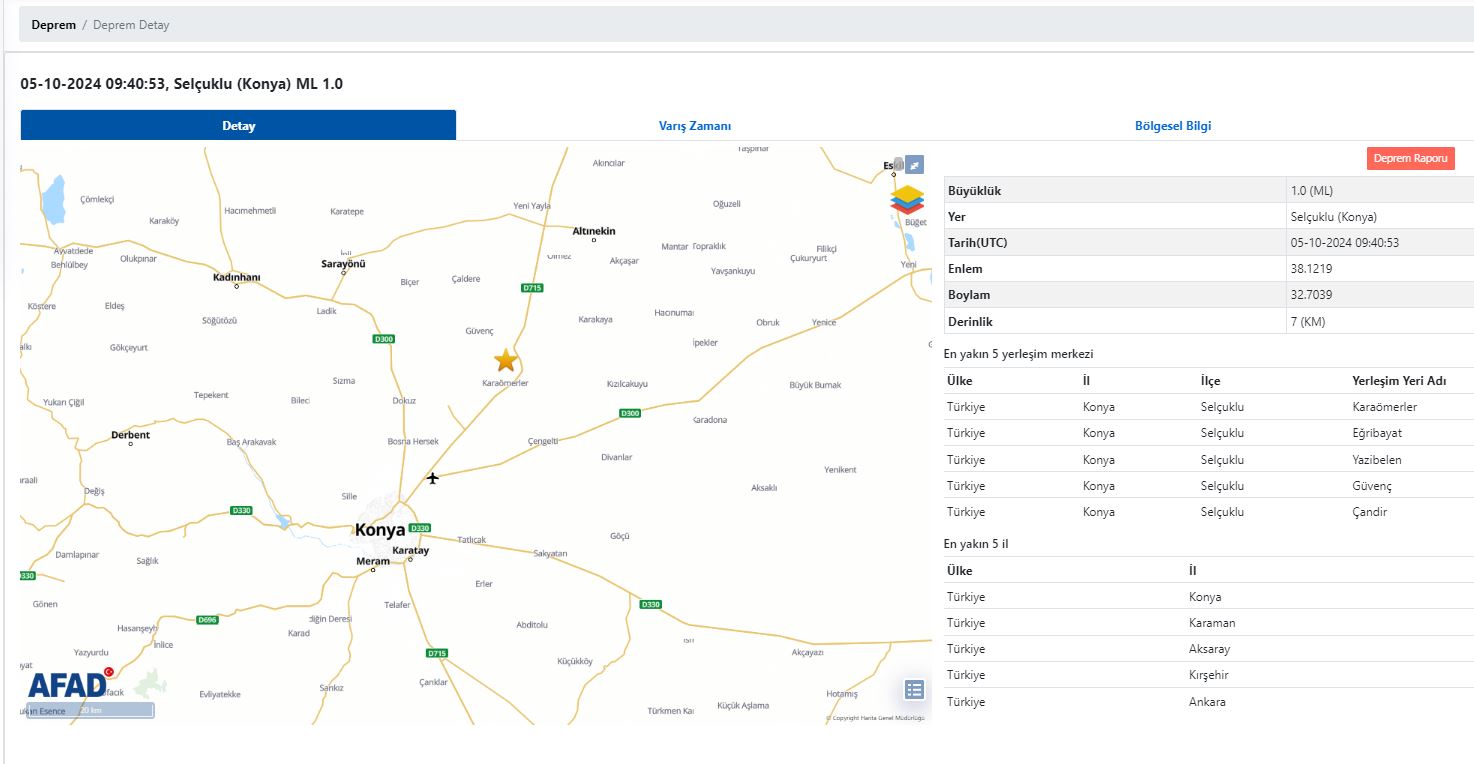Select Çandir in the settlements table
Screen dimensions: 1474x764
coord(1370,512)
